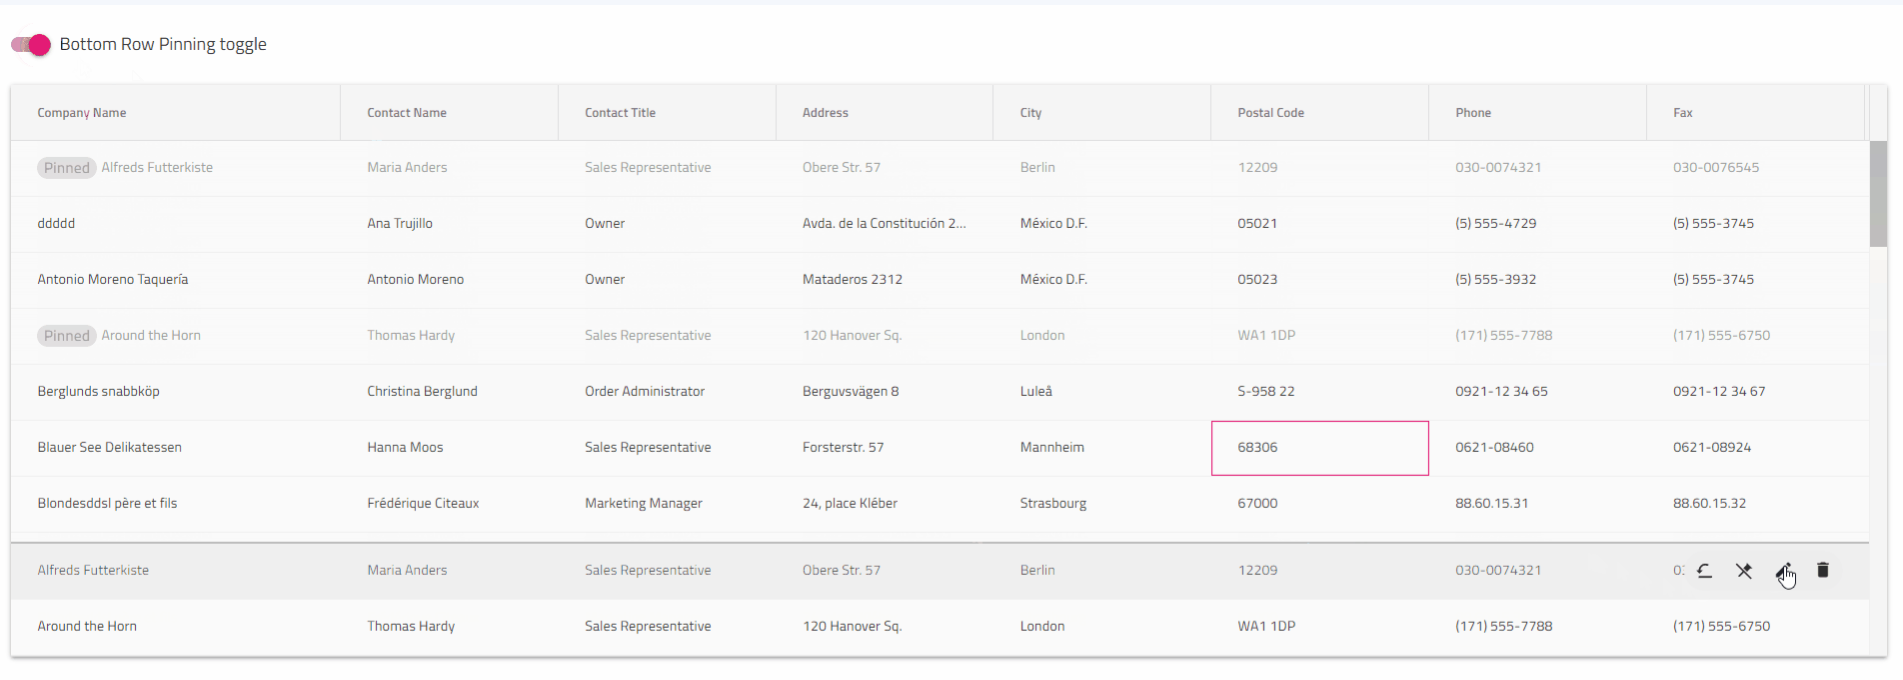This screenshot has width=1903, height=680.
Task: Select the ddddd company name cell
Action: (56, 224)
